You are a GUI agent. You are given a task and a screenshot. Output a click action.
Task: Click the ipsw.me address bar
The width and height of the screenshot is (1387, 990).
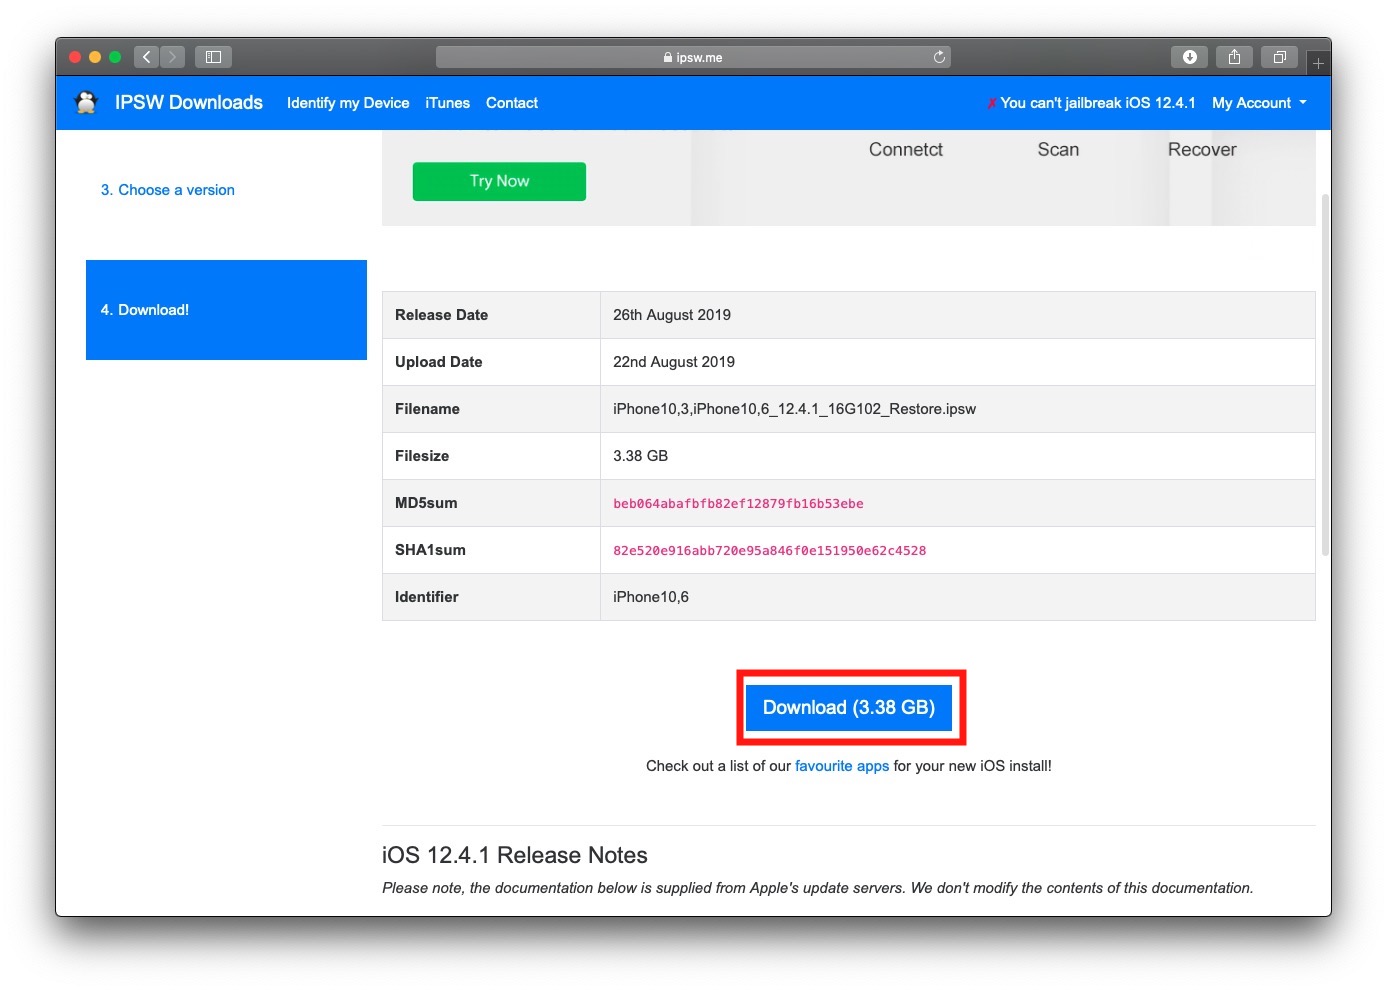[x=693, y=57]
